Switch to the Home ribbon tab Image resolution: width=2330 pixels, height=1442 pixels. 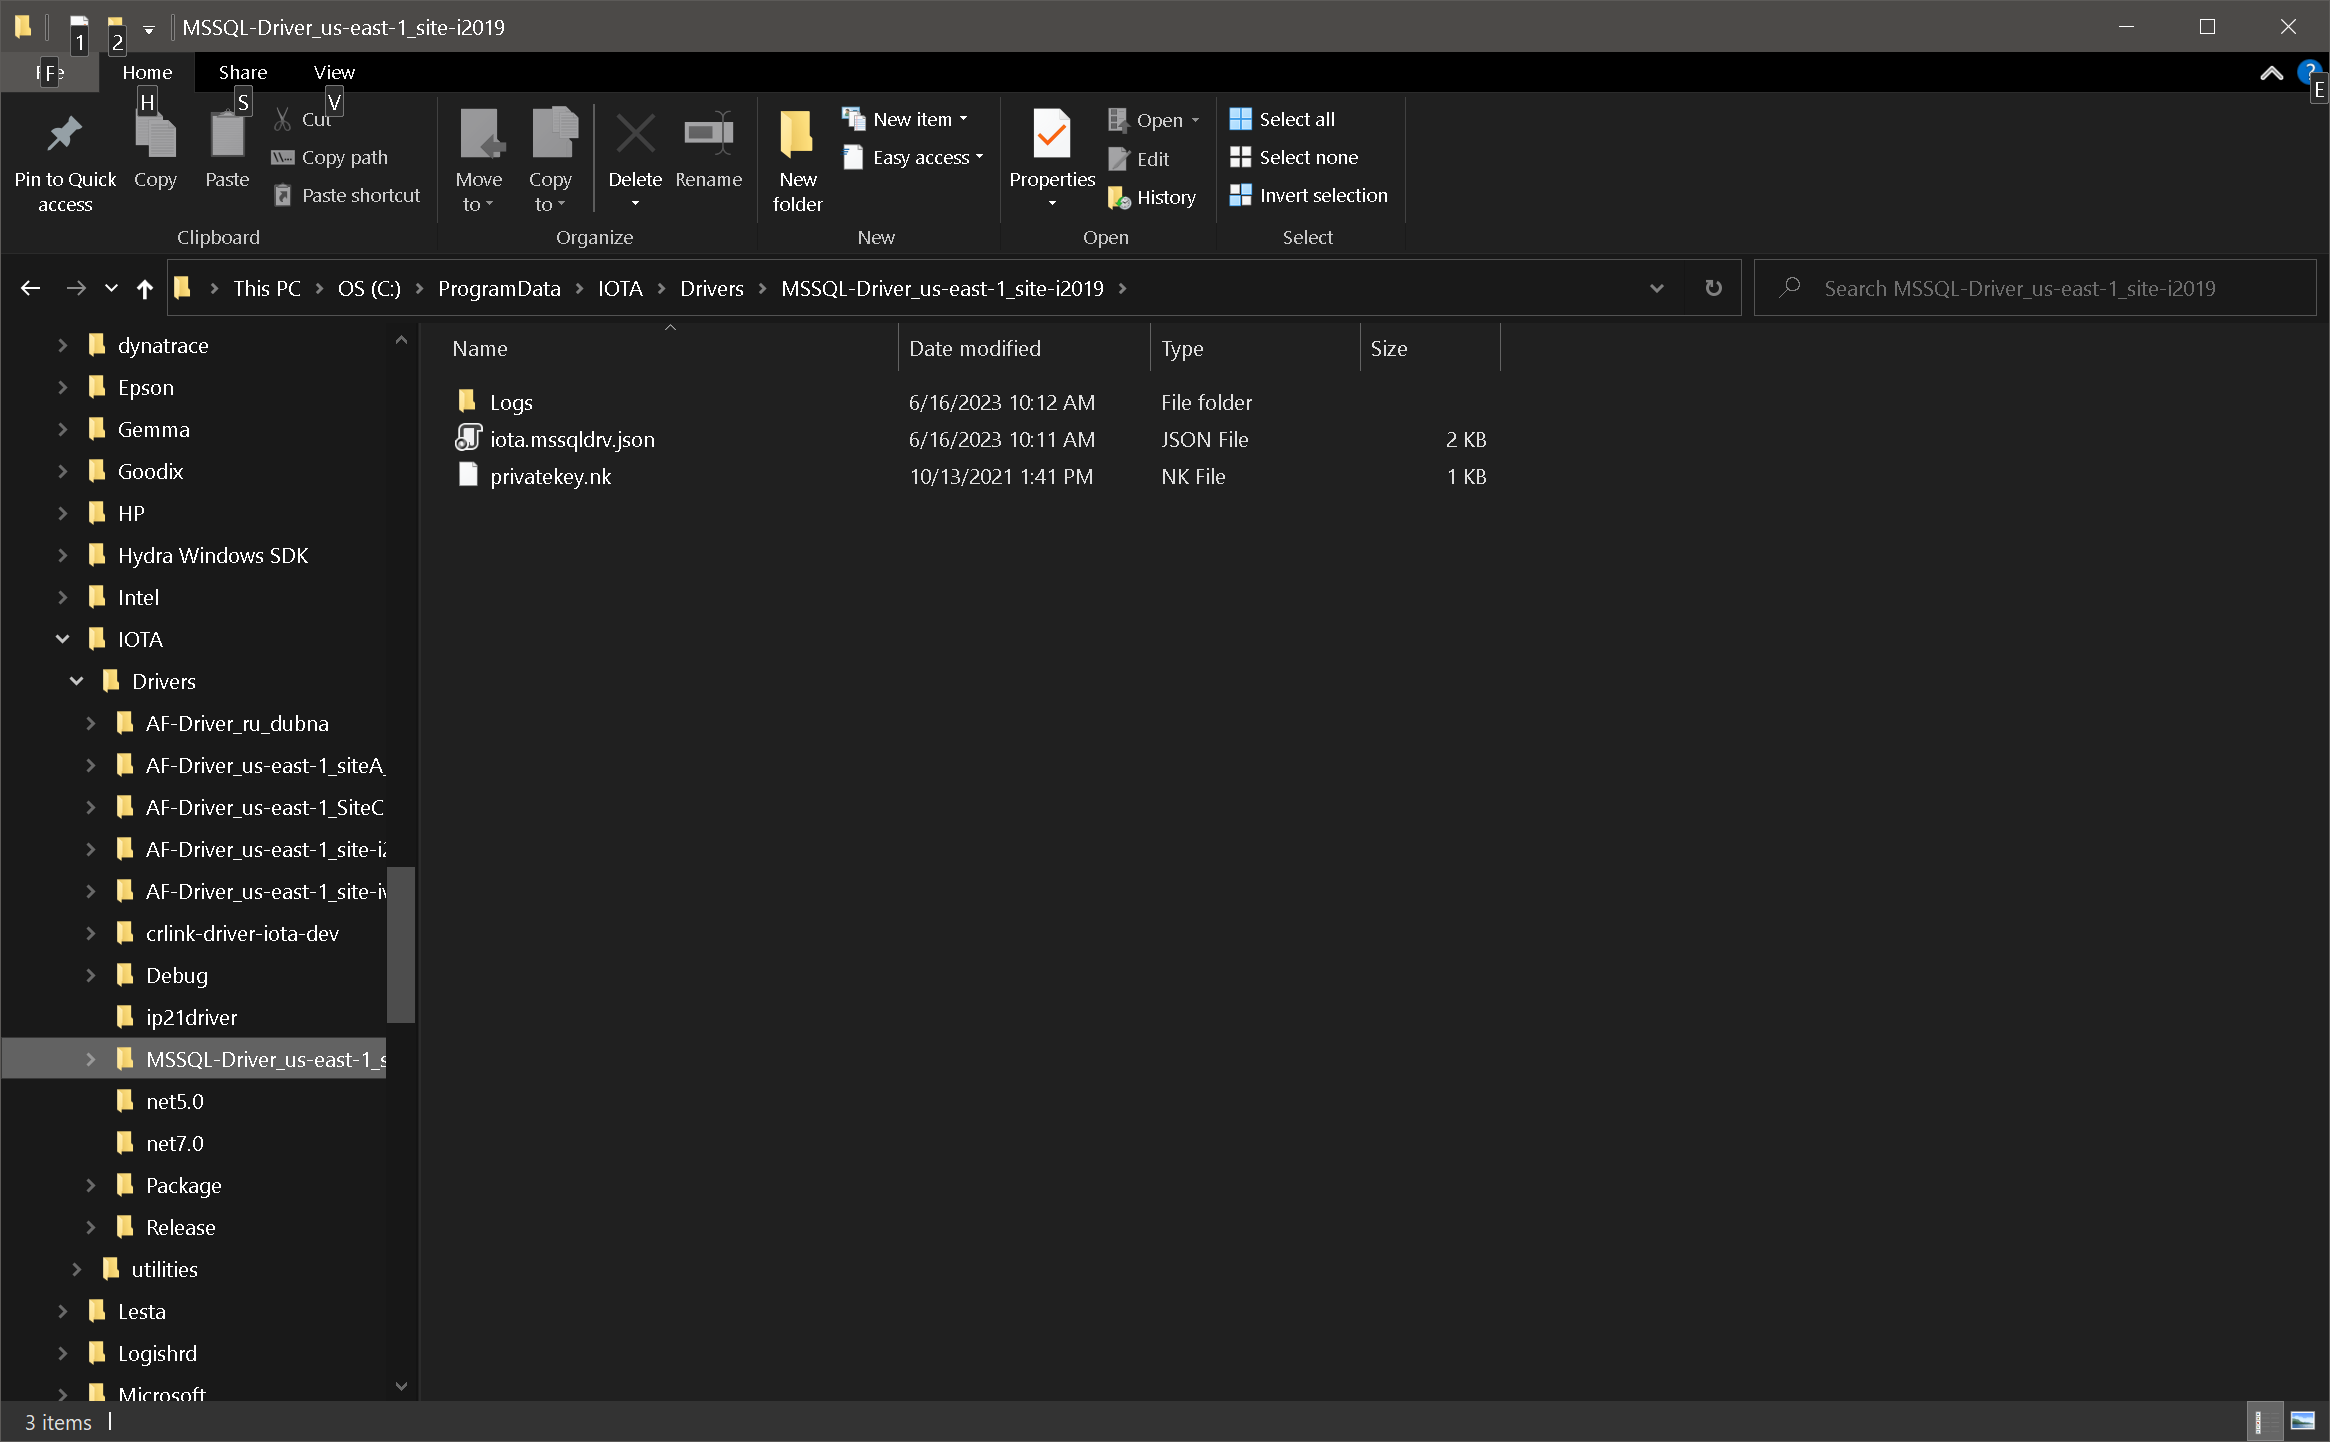147,72
